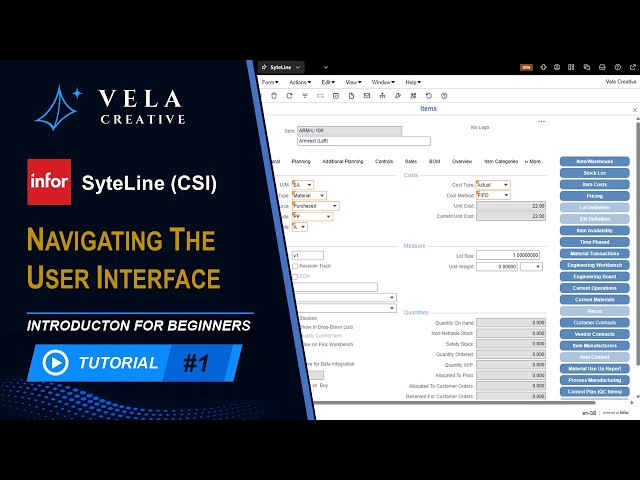Click the Item/Warehouse button
Screen dimensions: 640x480
pos(595,161)
